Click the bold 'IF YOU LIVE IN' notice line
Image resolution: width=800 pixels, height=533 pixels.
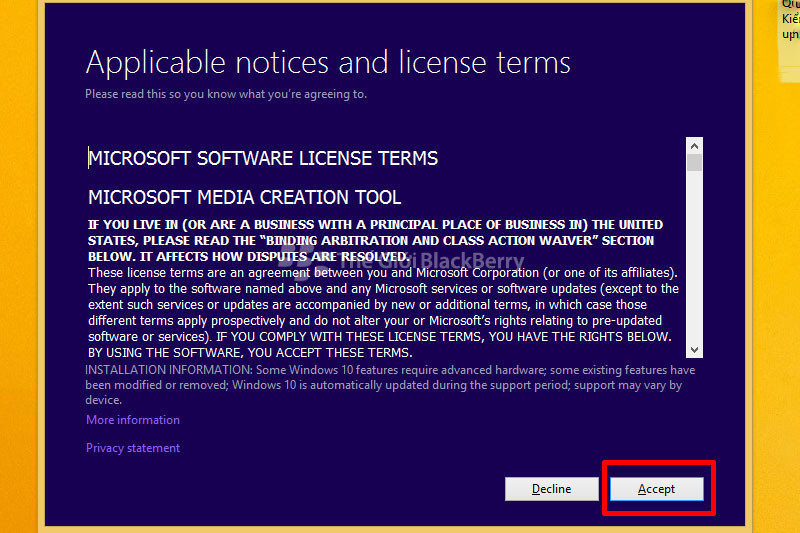click(375, 225)
